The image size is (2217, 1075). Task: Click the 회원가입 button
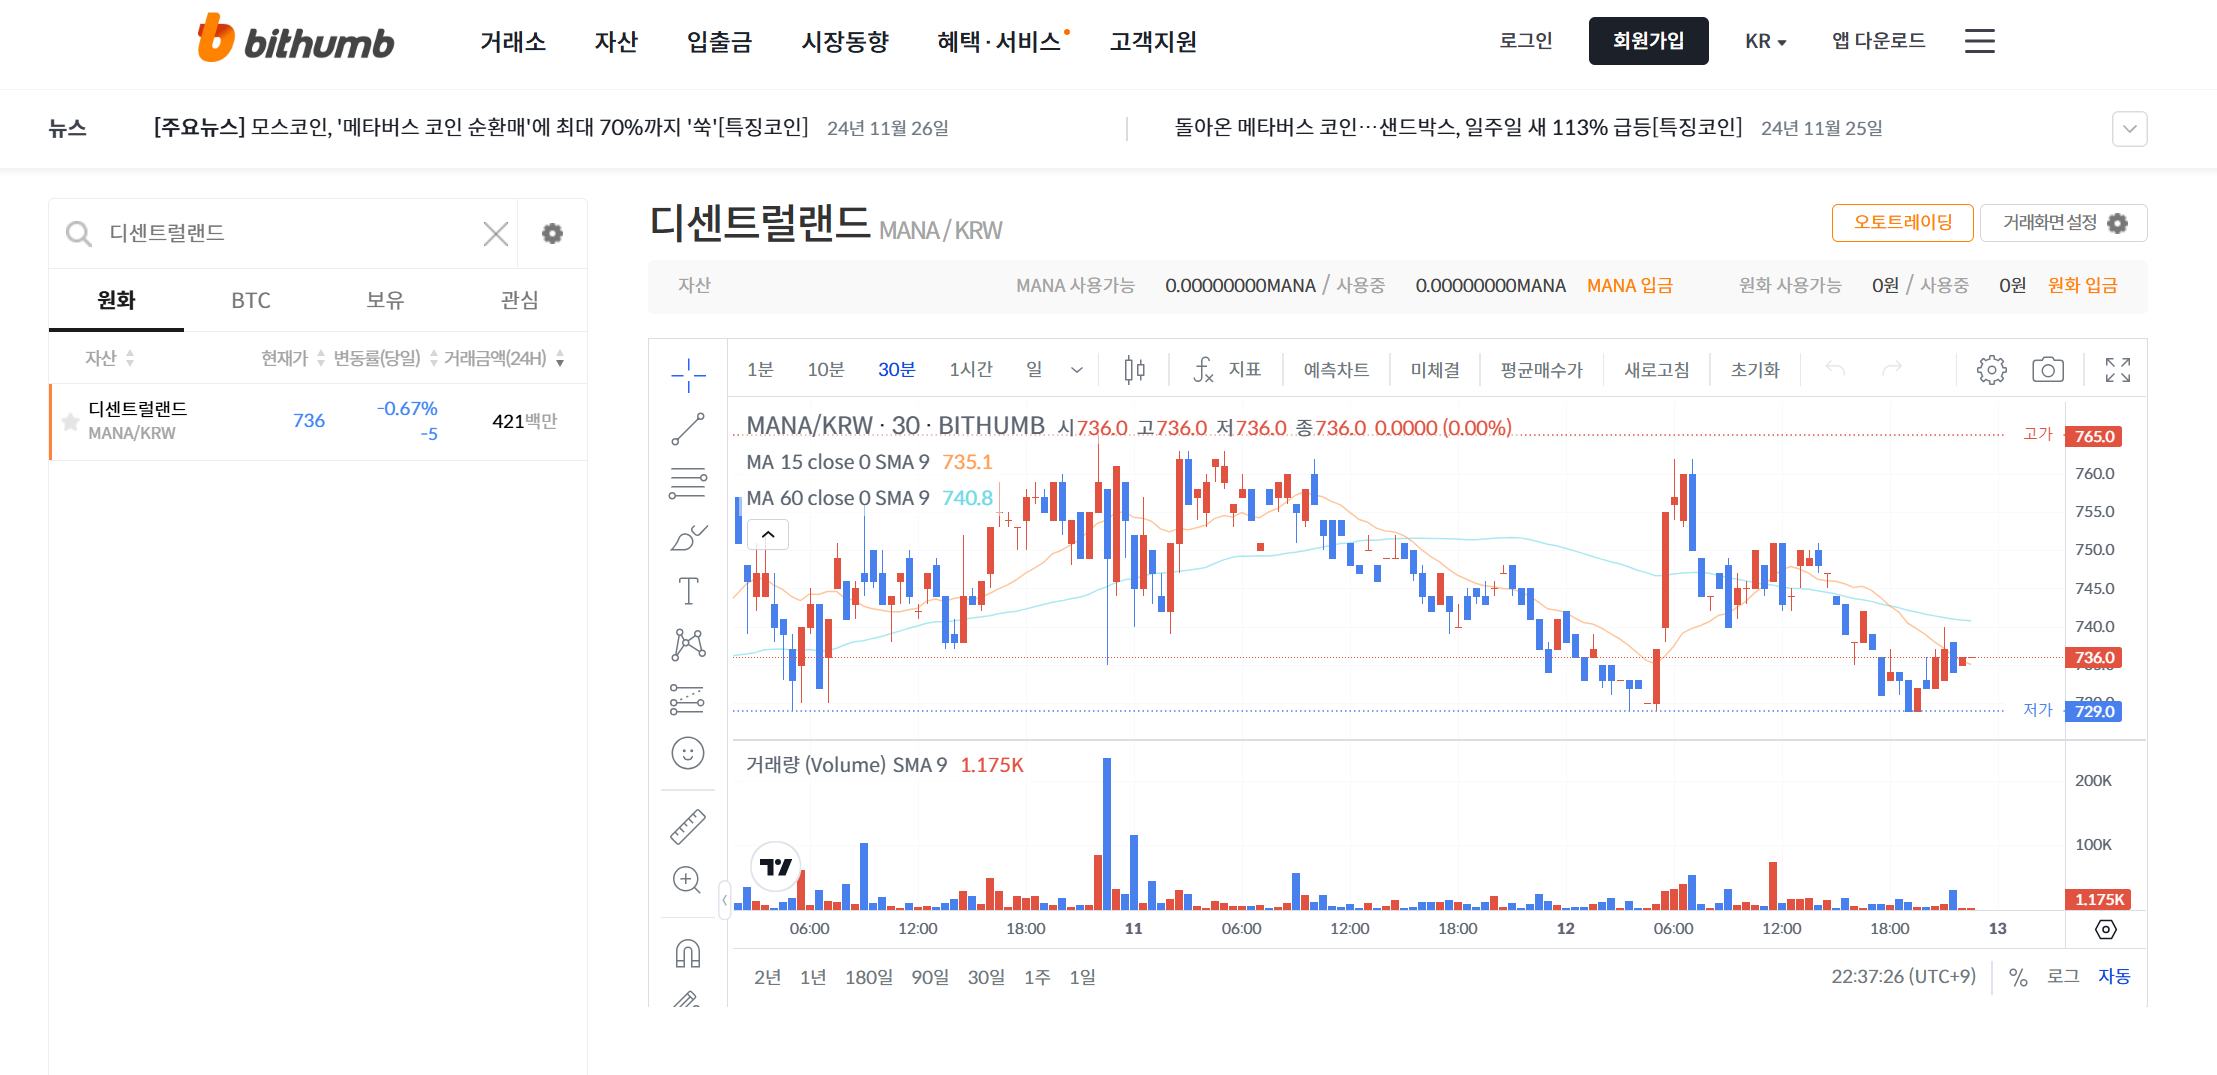point(1648,41)
